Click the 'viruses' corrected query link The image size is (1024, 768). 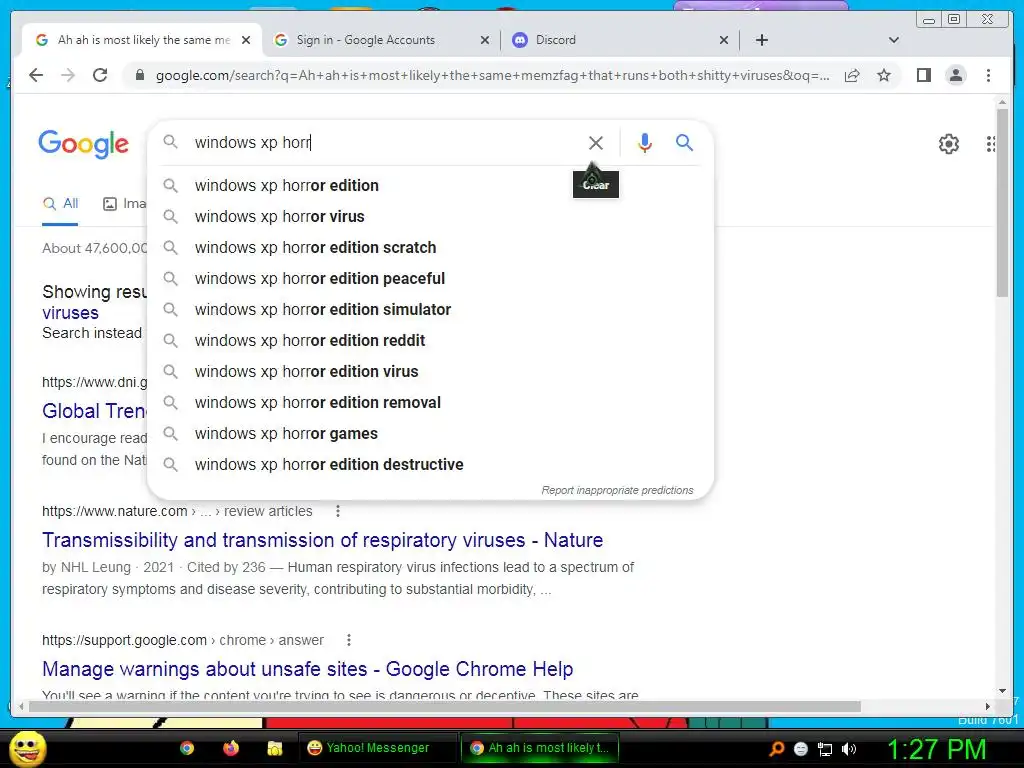point(71,313)
